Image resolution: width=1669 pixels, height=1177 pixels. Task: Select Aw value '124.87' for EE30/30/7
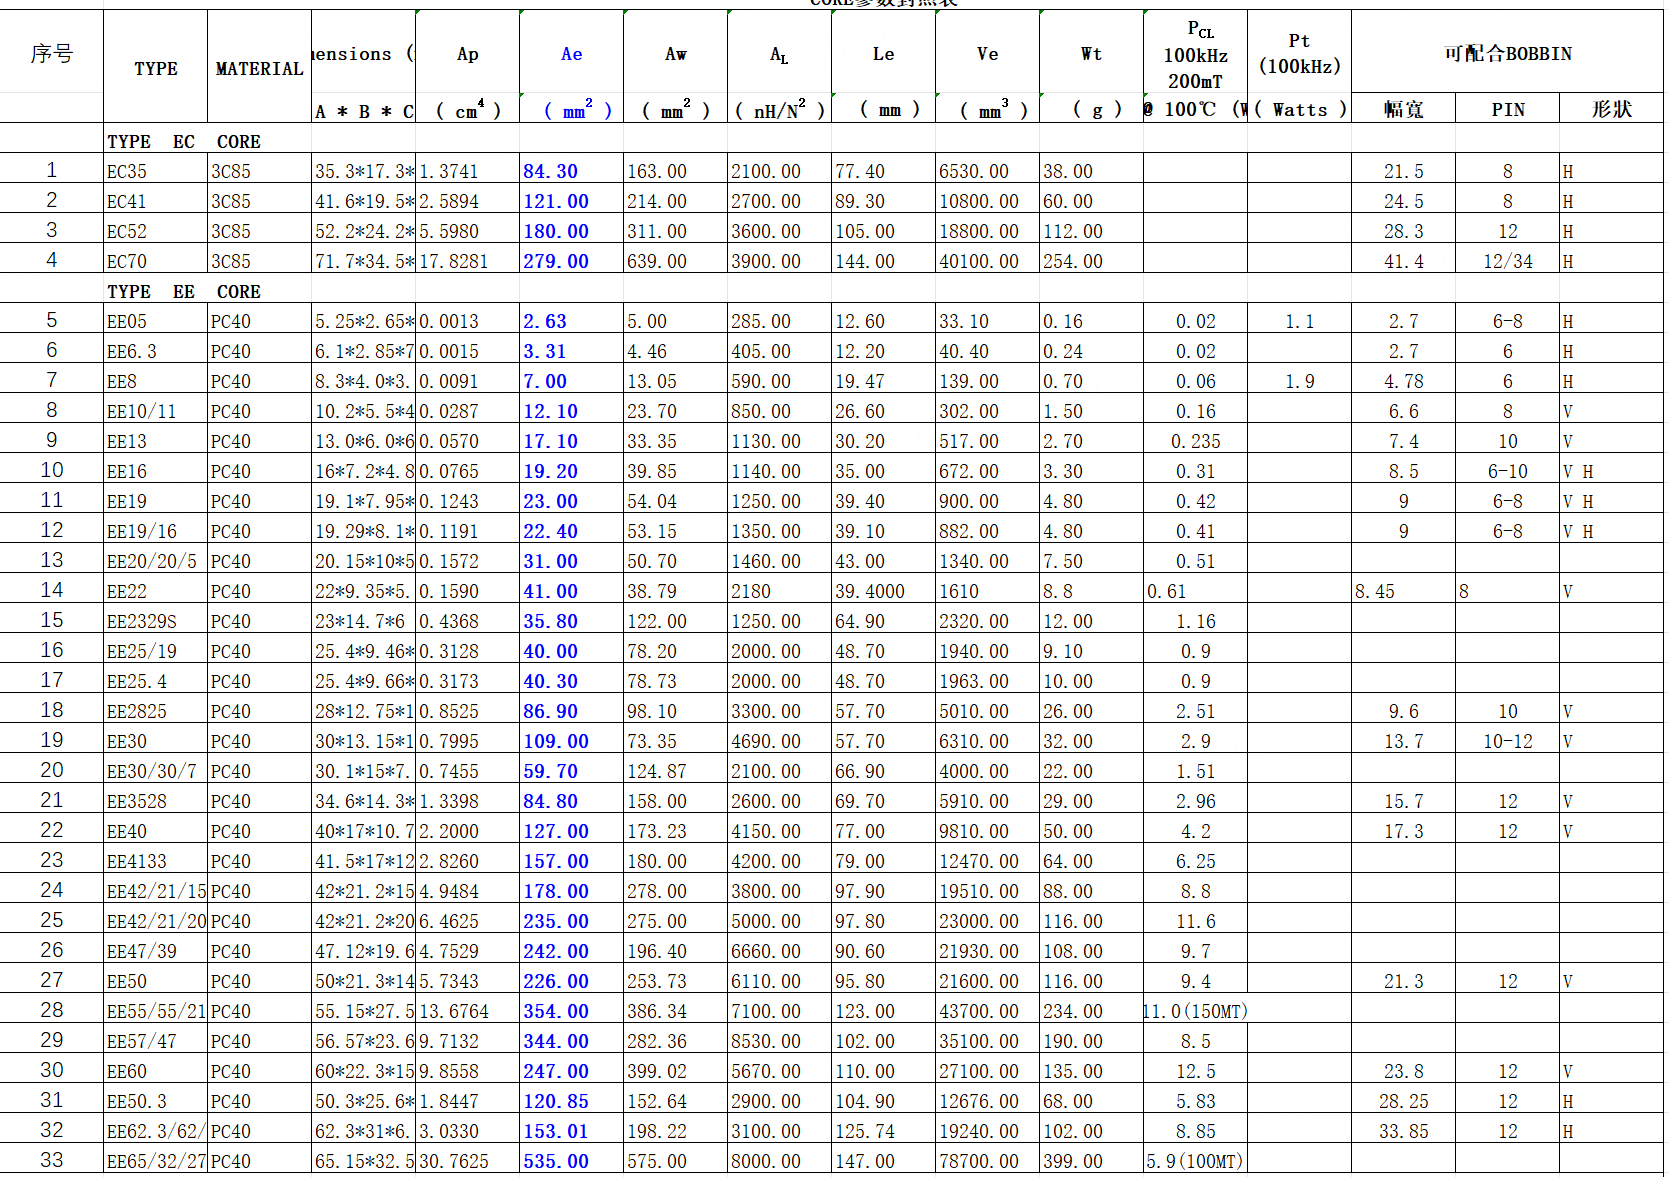click(675, 771)
